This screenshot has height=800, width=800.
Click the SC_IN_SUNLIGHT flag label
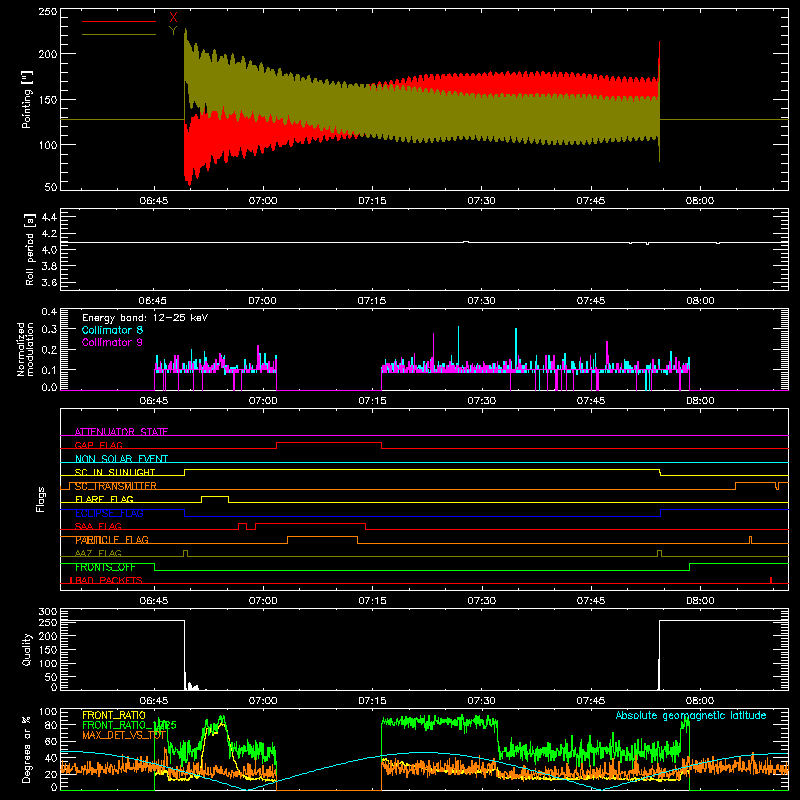[x=115, y=472]
